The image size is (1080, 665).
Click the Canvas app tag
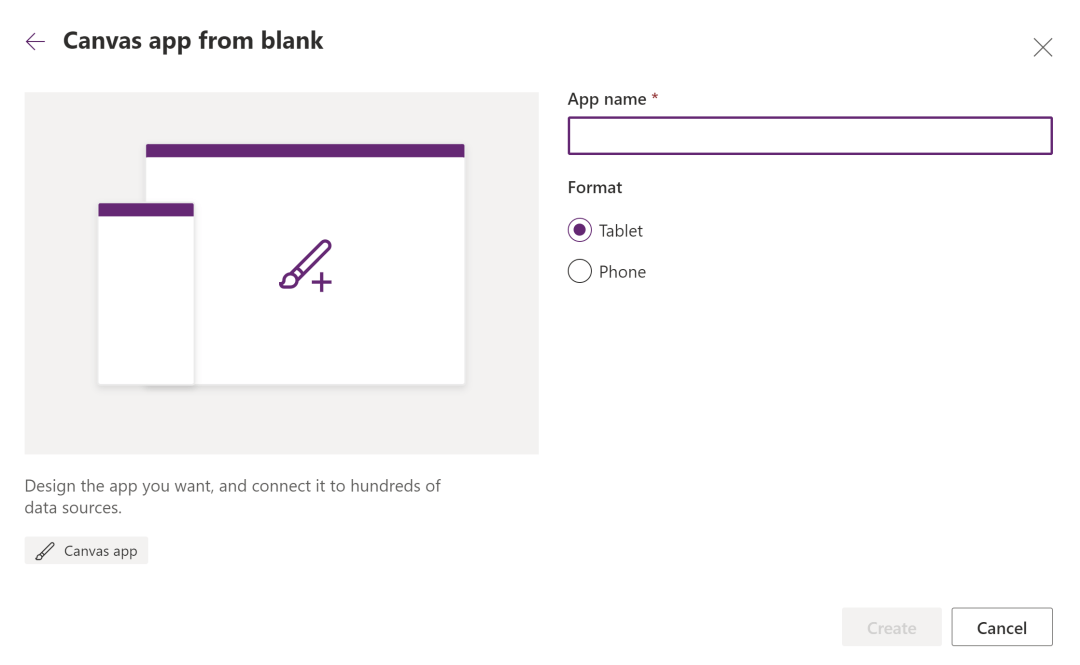point(87,551)
